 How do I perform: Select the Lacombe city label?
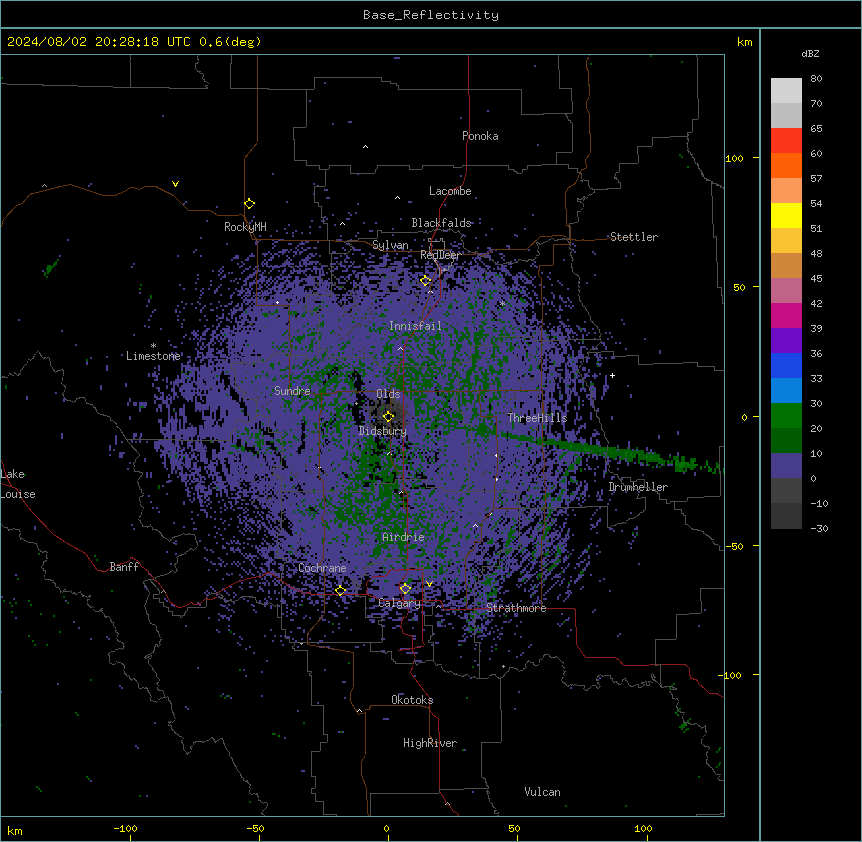point(450,191)
